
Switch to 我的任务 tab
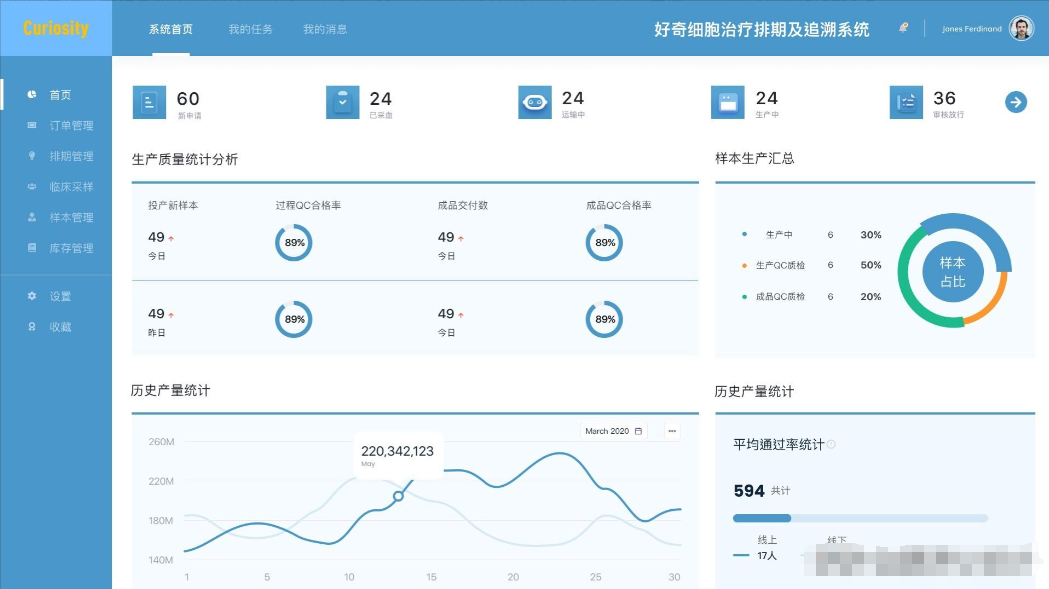[250, 29]
